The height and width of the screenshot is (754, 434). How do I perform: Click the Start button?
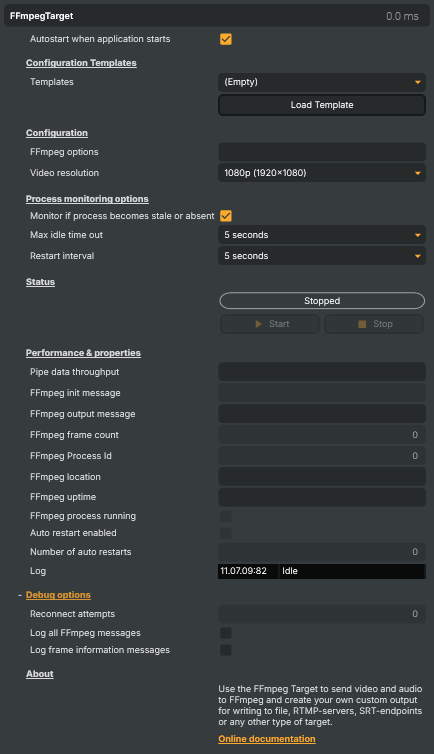point(270,324)
